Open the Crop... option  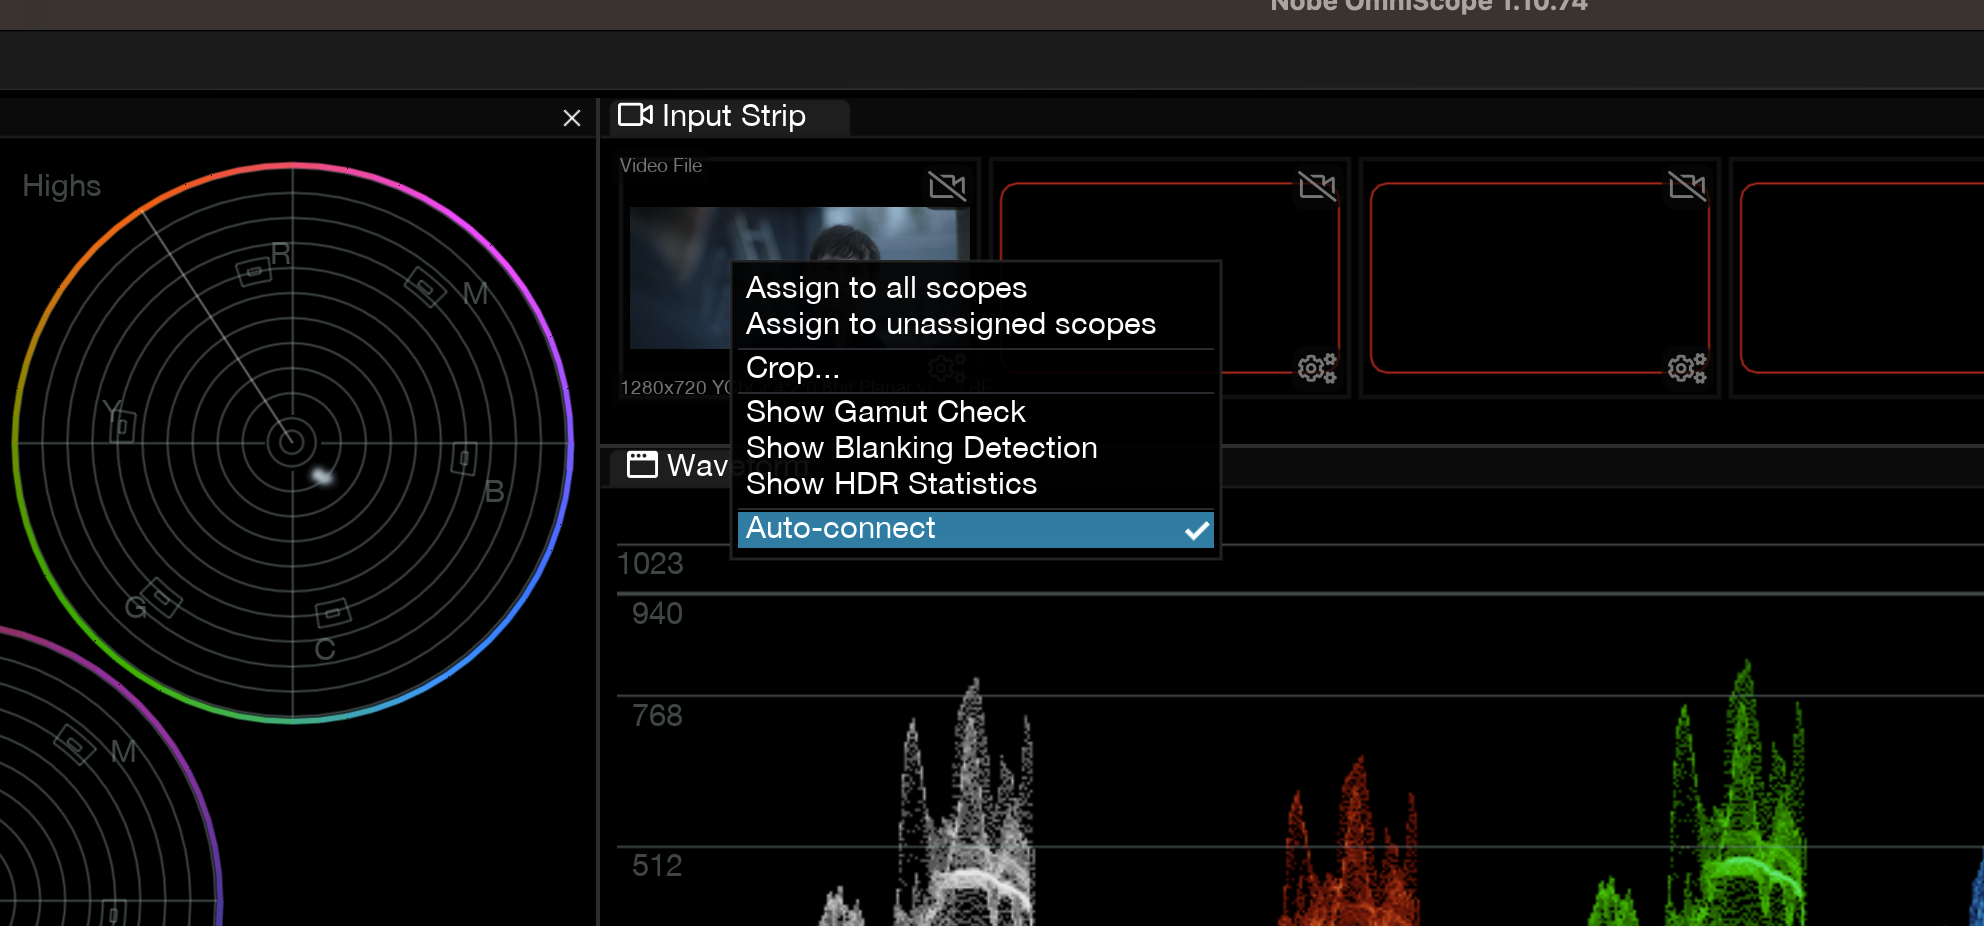(x=975, y=368)
